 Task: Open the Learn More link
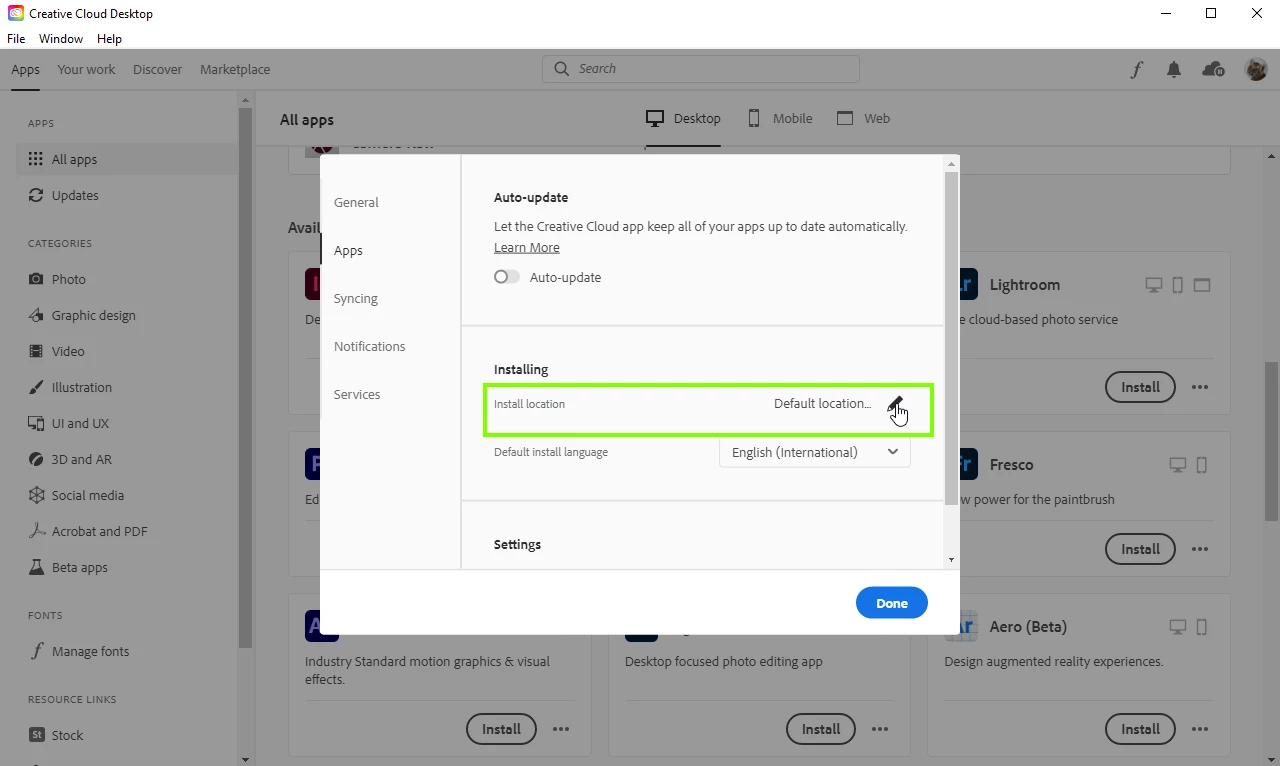point(527,248)
